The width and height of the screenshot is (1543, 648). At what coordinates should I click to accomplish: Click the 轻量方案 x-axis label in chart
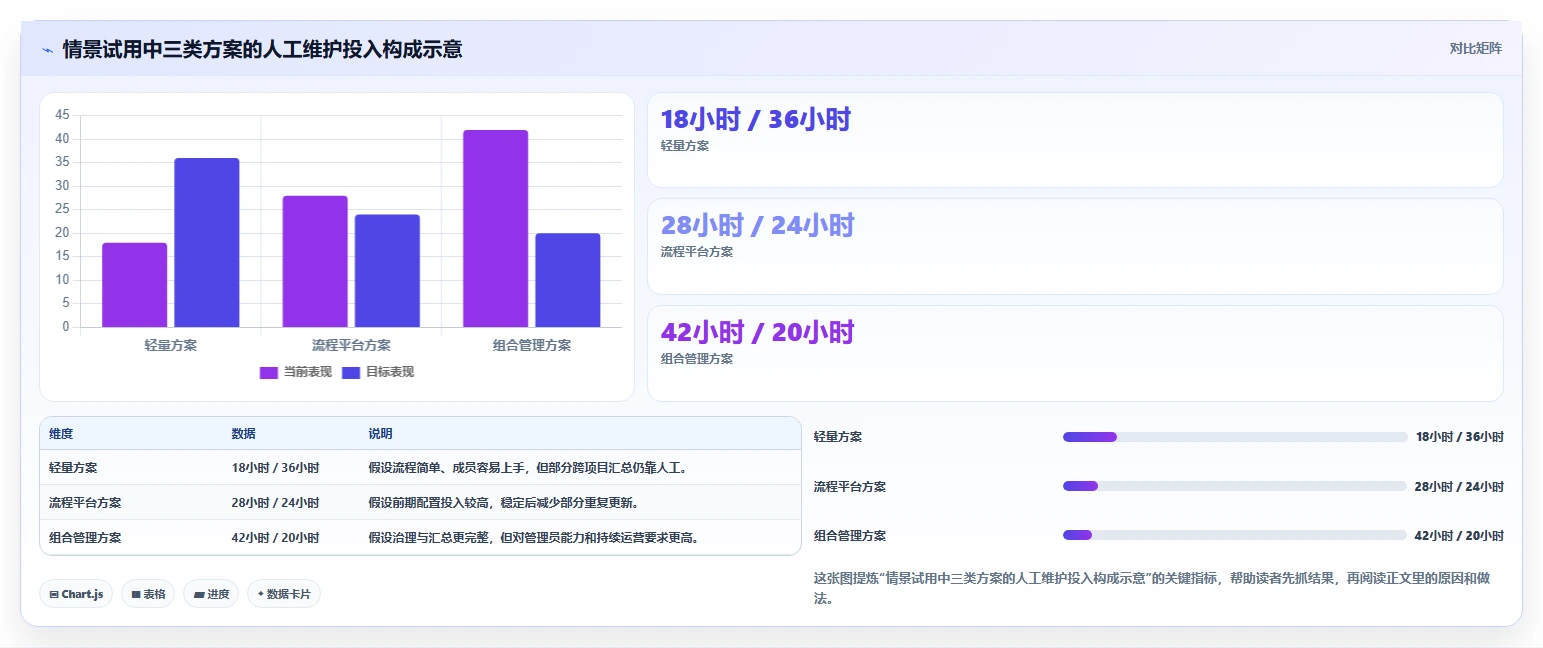click(x=171, y=345)
